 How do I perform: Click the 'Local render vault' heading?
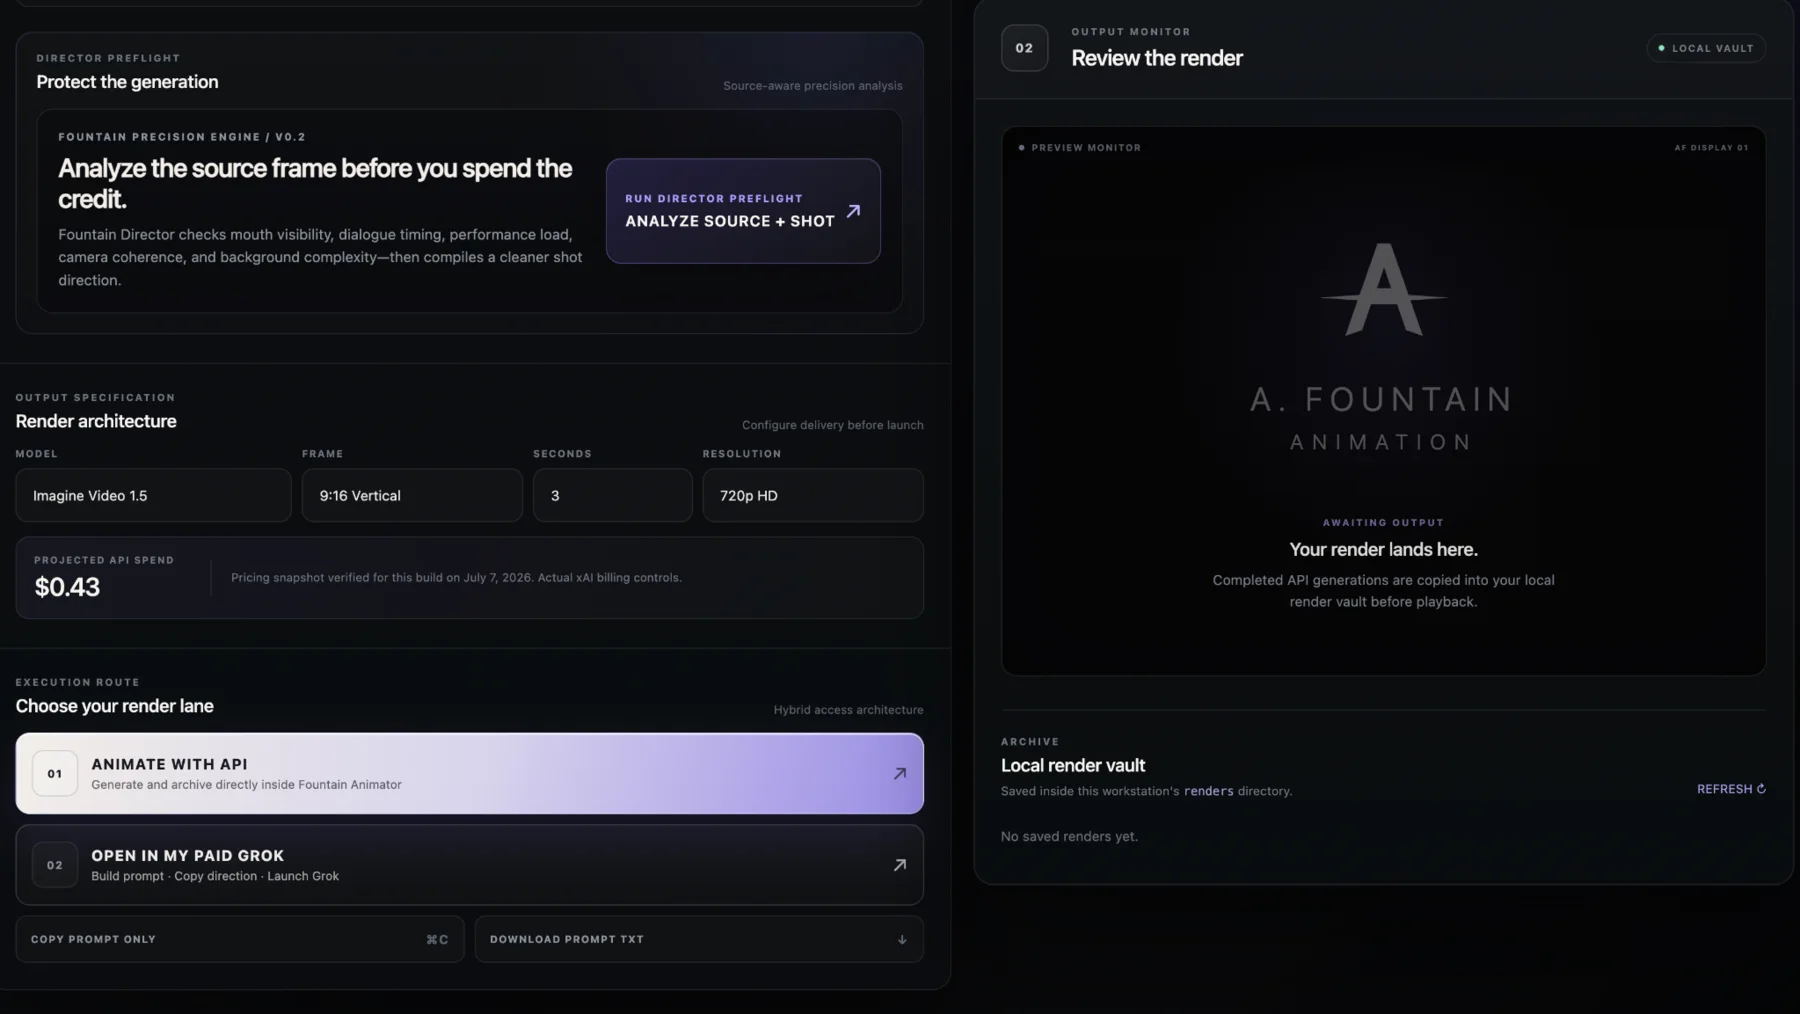1073,765
